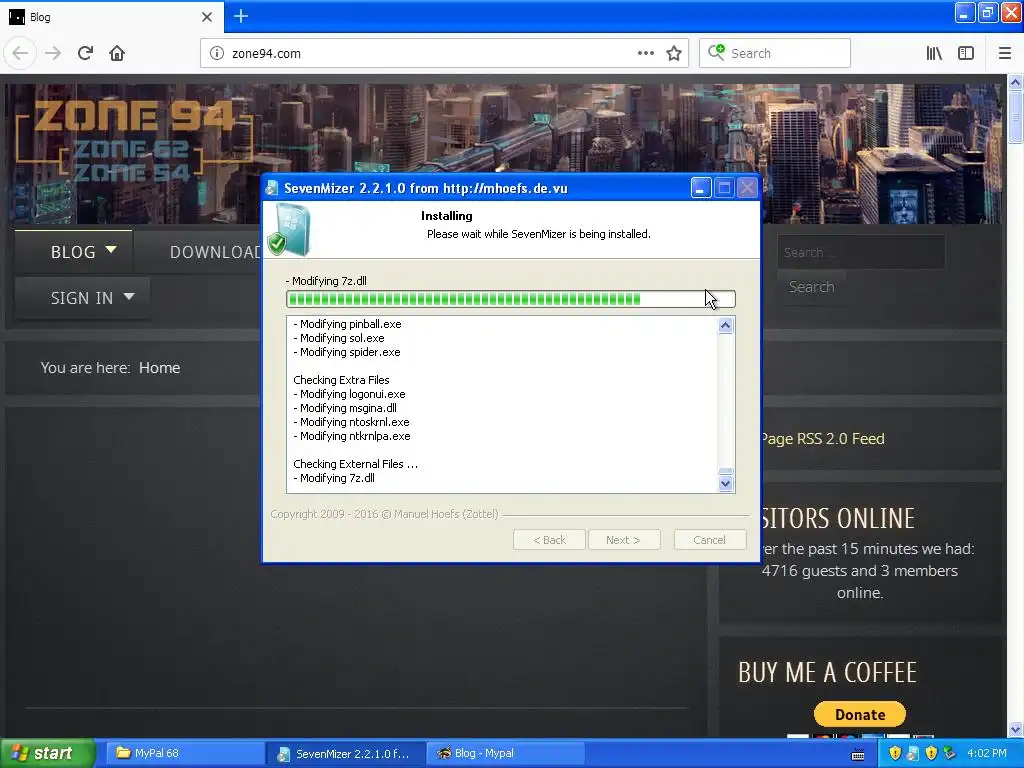Reload the zone94.com page

85,53
